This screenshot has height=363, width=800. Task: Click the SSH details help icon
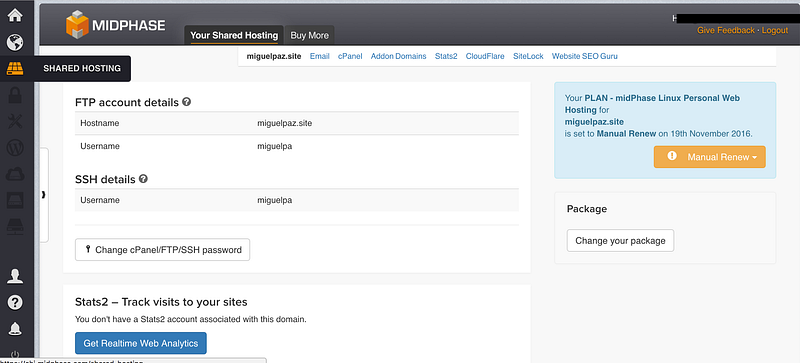click(x=143, y=179)
